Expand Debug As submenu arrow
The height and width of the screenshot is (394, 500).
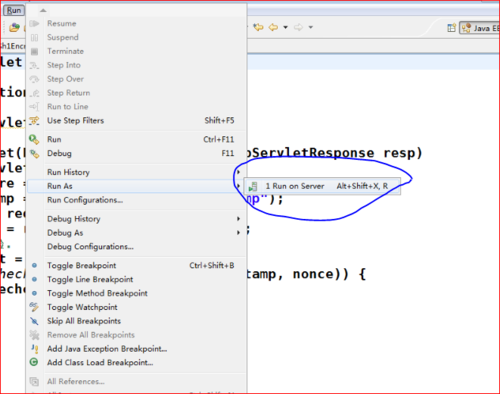[238, 233]
